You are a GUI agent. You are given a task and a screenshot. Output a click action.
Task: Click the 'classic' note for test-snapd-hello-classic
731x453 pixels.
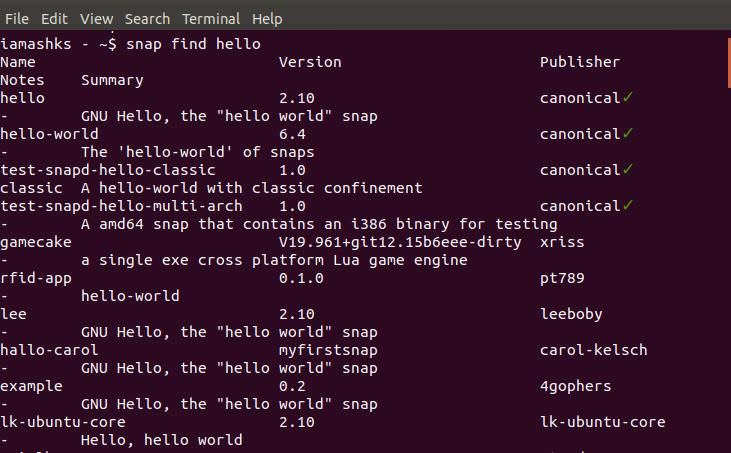[31, 188]
